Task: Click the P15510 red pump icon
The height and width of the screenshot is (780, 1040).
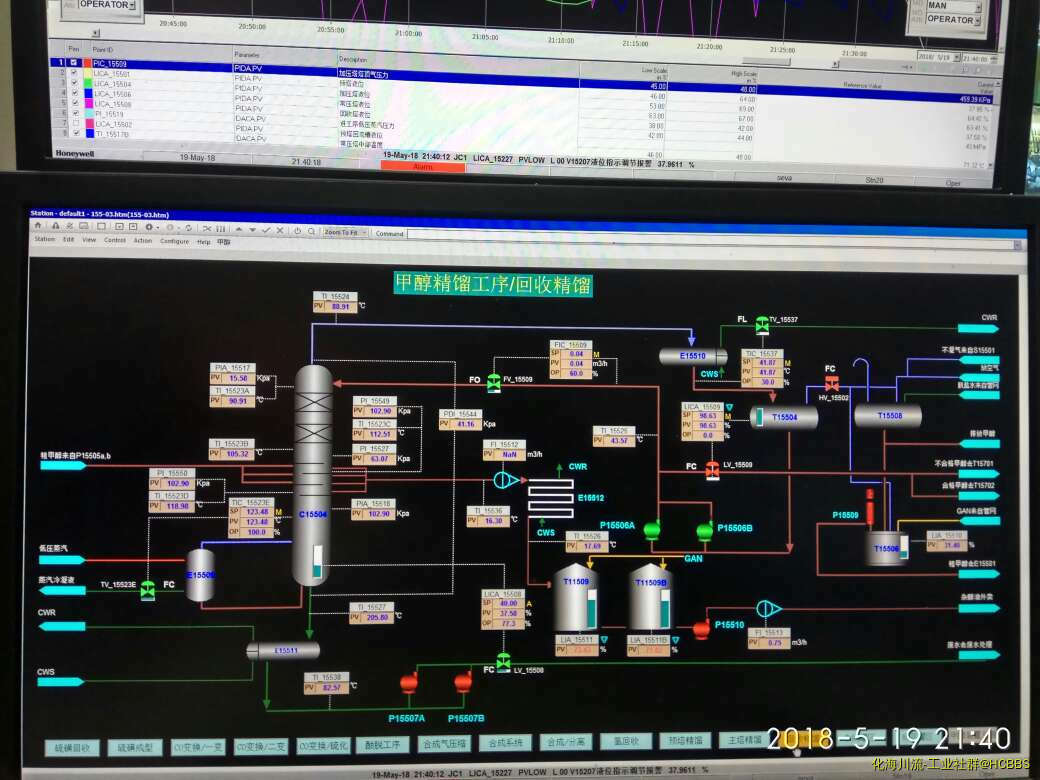Action: tap(701, 628)
